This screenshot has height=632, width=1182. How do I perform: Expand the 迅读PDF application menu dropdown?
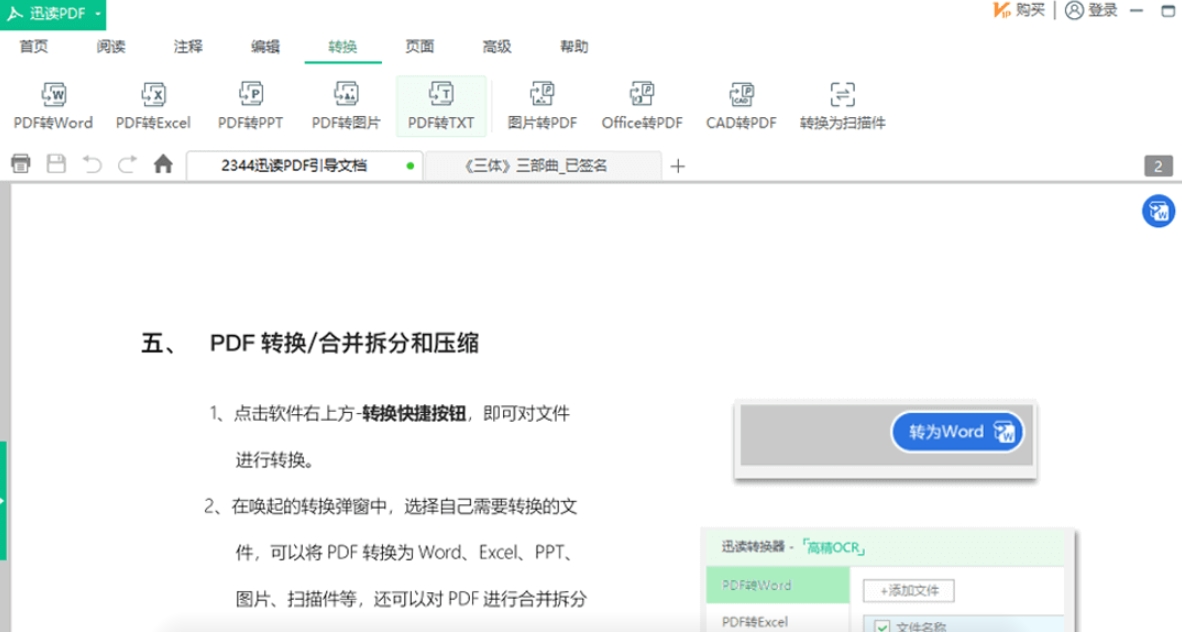pos(98,14)
